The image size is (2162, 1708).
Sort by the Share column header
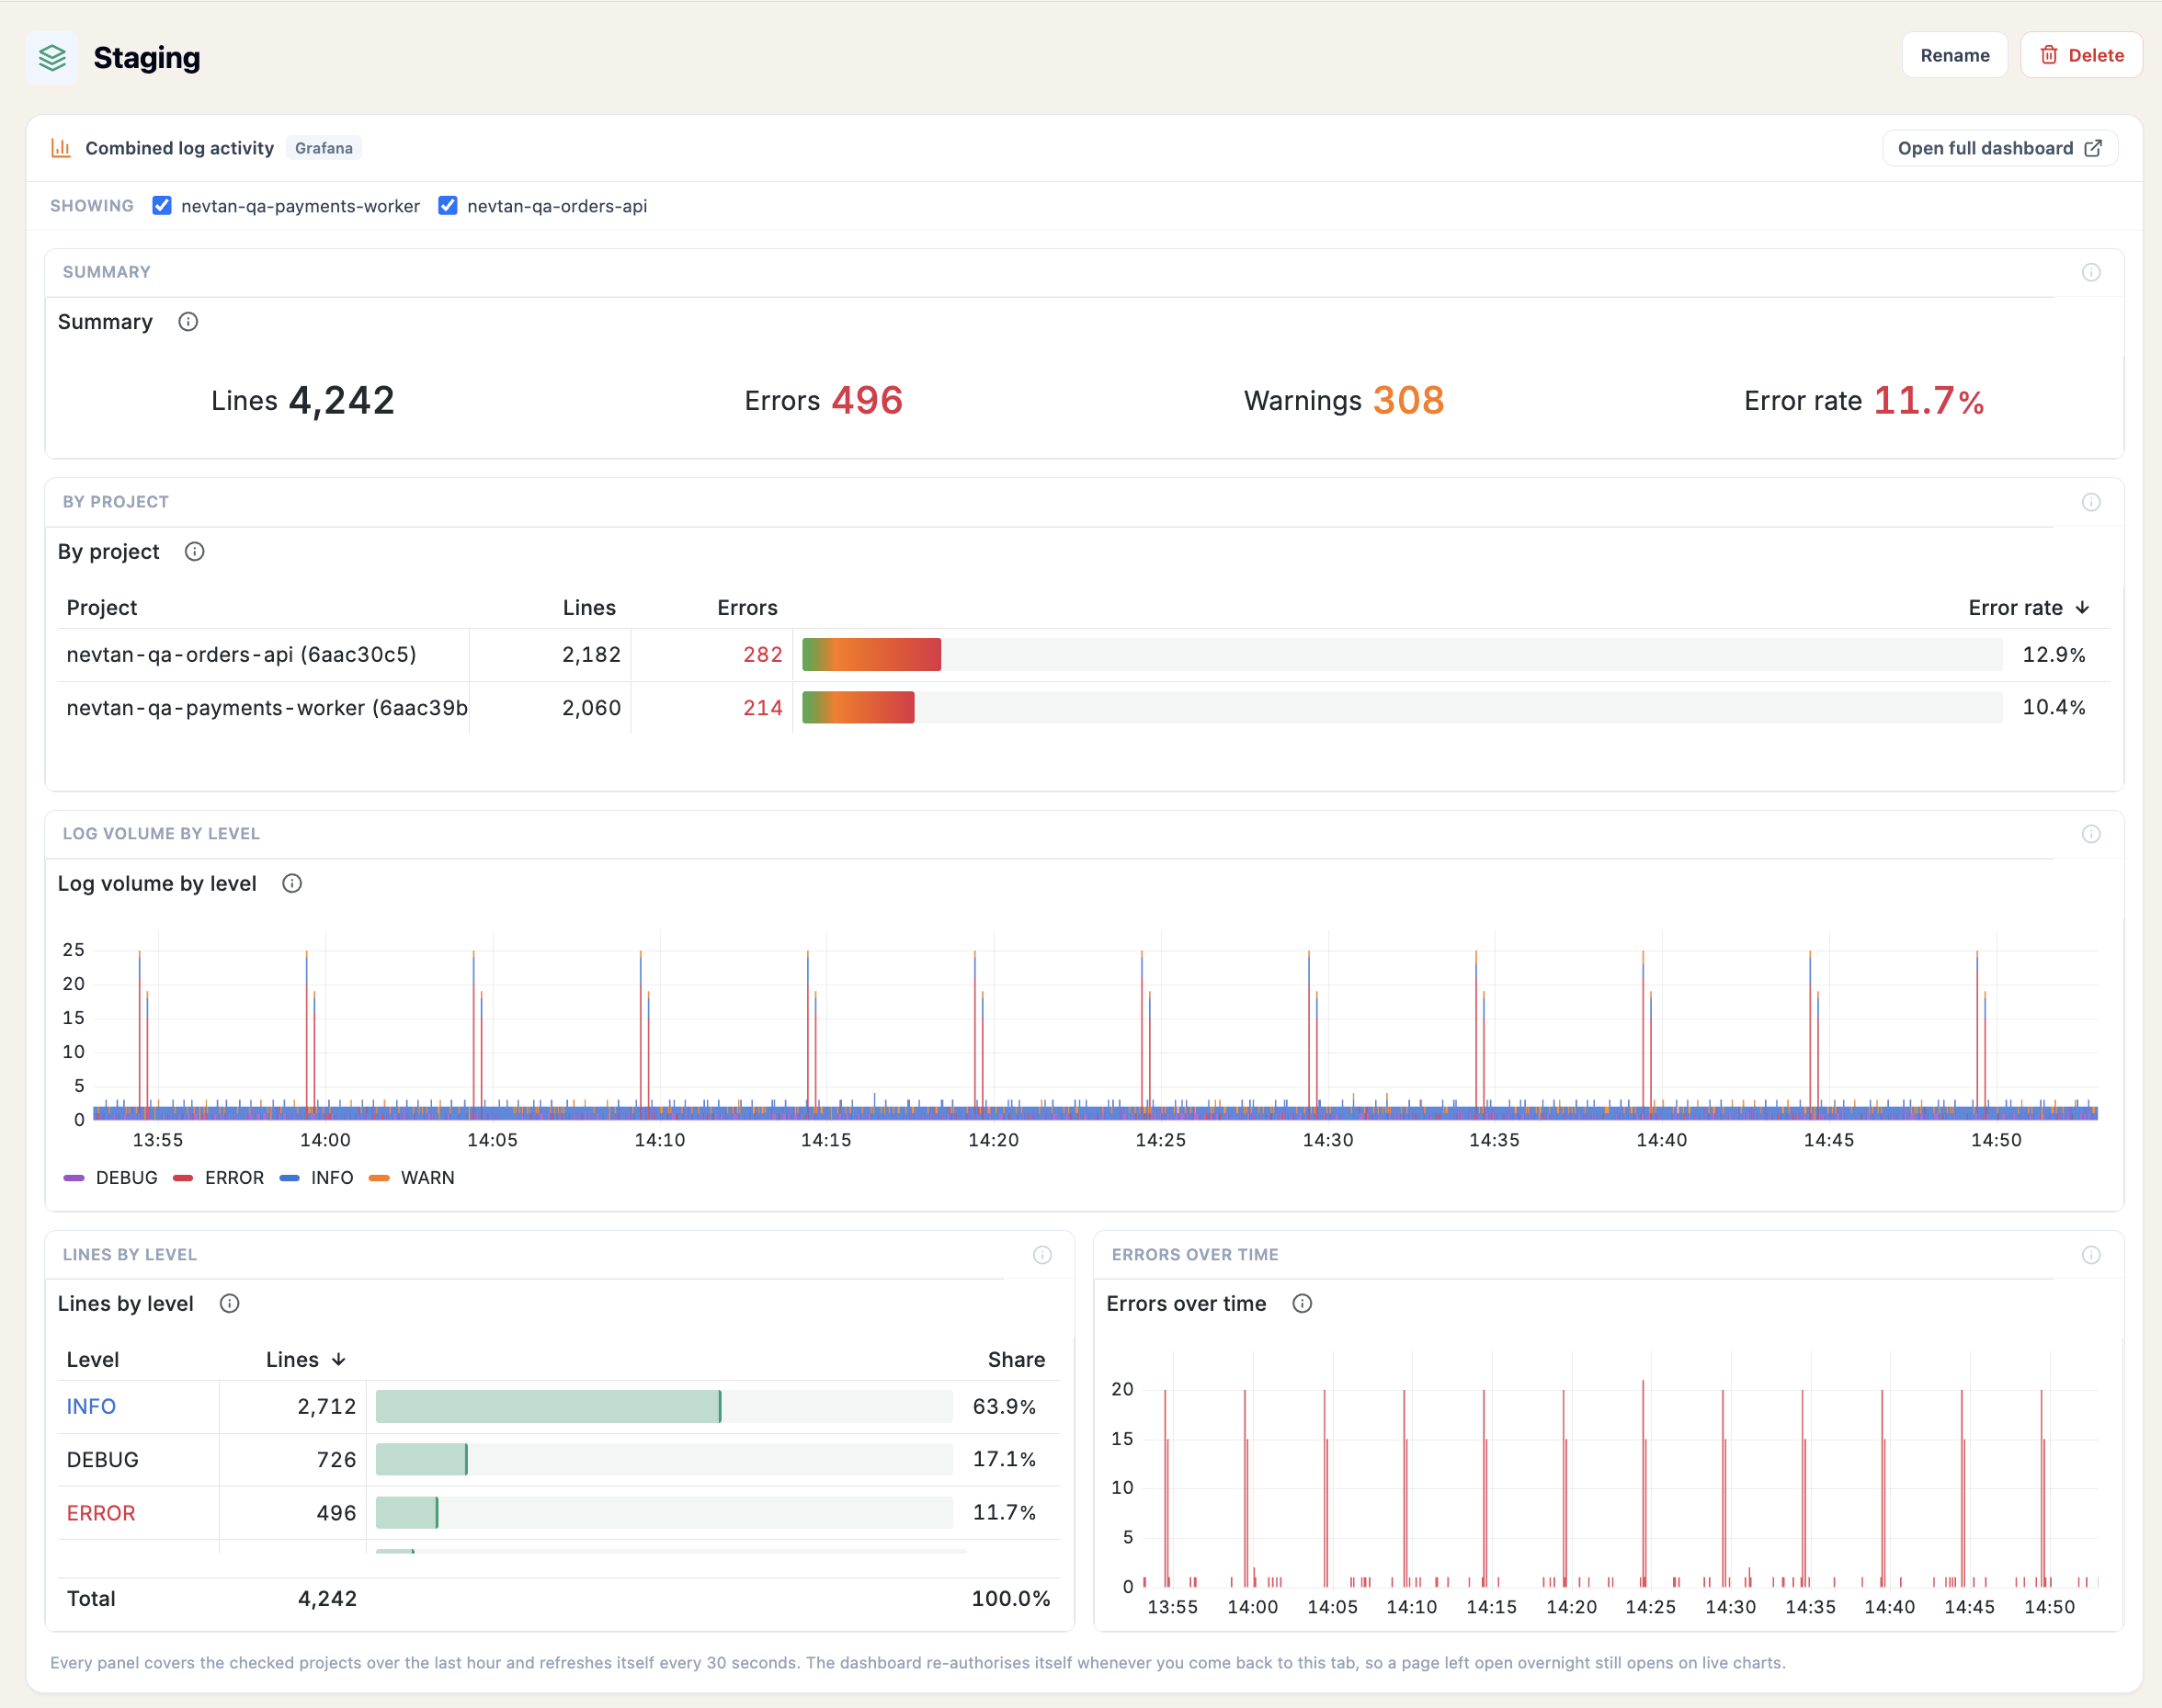(x=1016, y=1360)
